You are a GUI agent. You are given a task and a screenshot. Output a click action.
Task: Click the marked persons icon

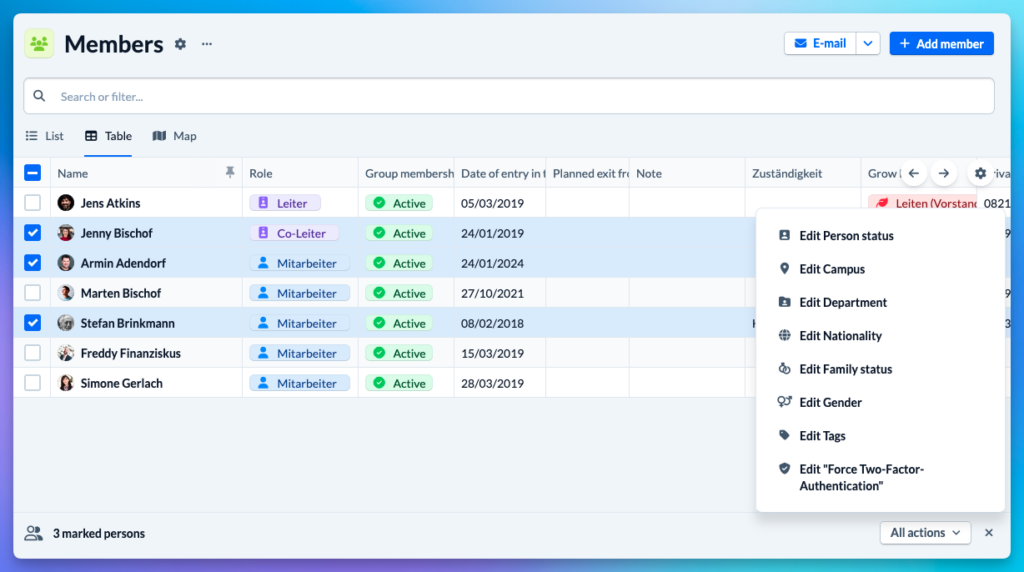(x=33, y=533)
